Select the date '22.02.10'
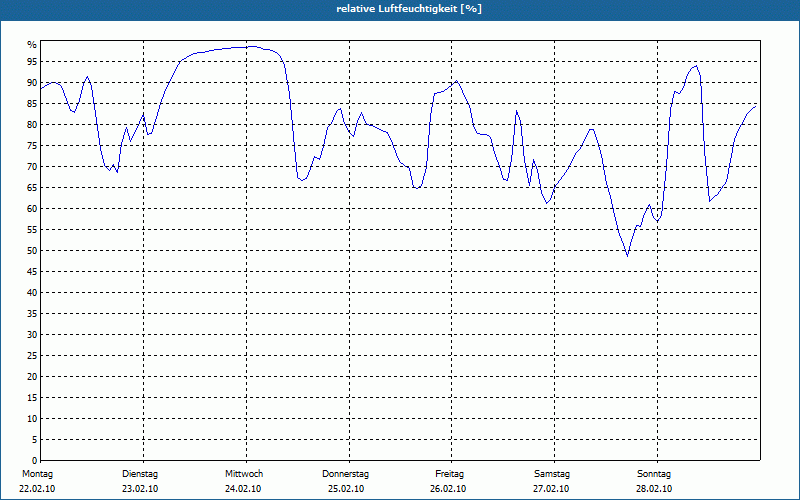The width and height of the screenshot is (800, 500). coord(37,489)
